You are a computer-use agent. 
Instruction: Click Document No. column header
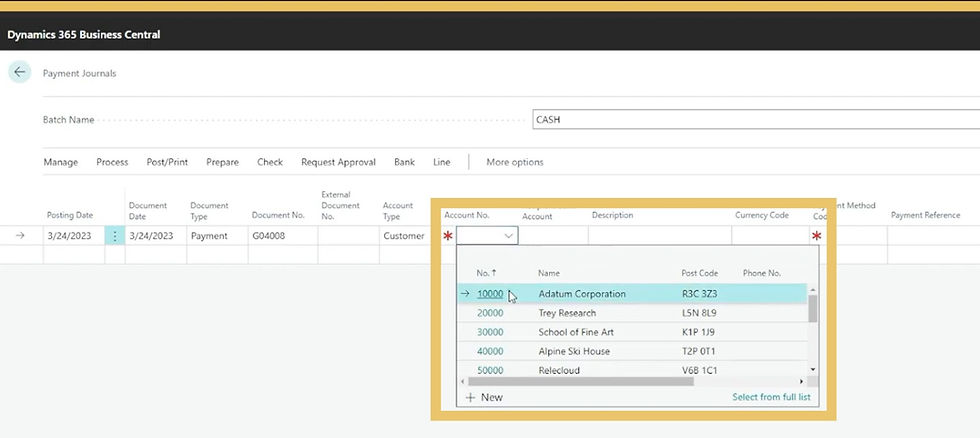click(278, 215)
